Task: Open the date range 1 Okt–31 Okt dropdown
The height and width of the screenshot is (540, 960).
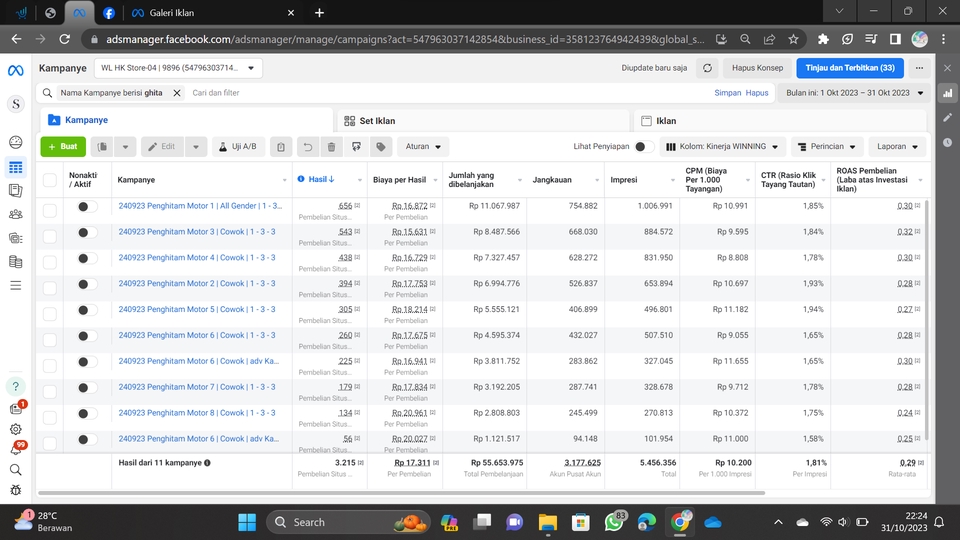Action: tap(853, 93)
